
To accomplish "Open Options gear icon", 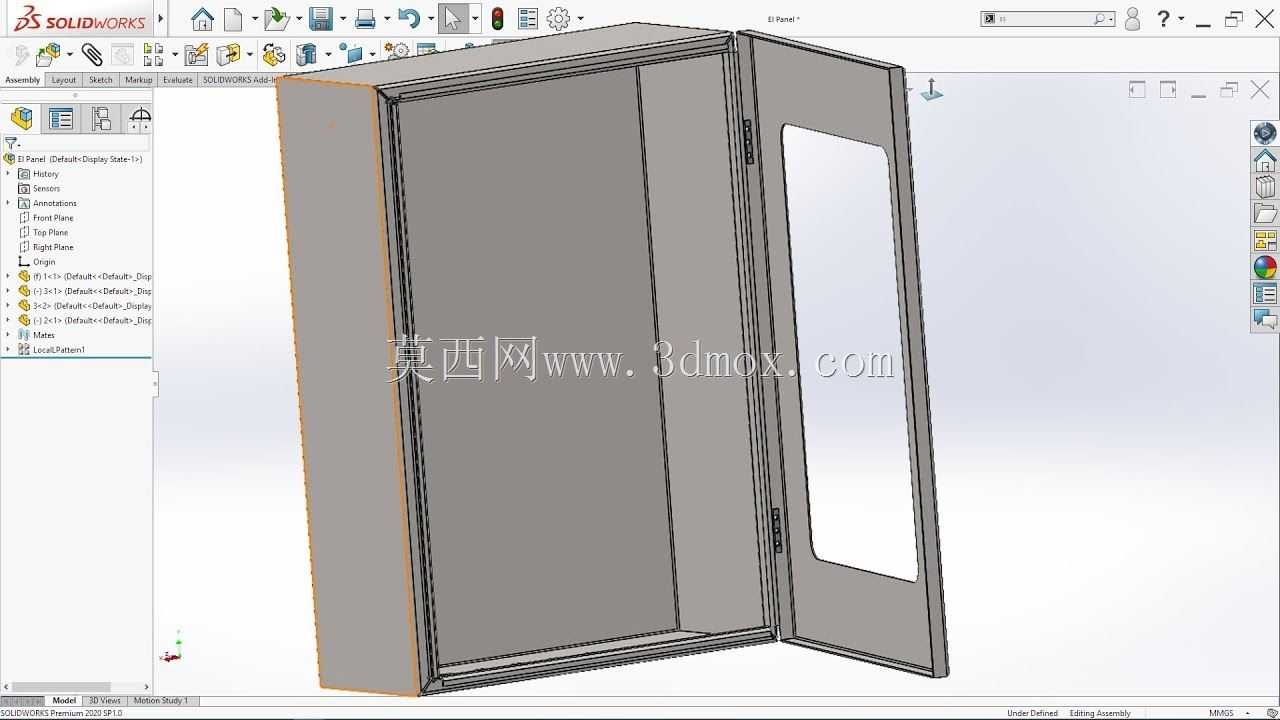I will (558, 18).
